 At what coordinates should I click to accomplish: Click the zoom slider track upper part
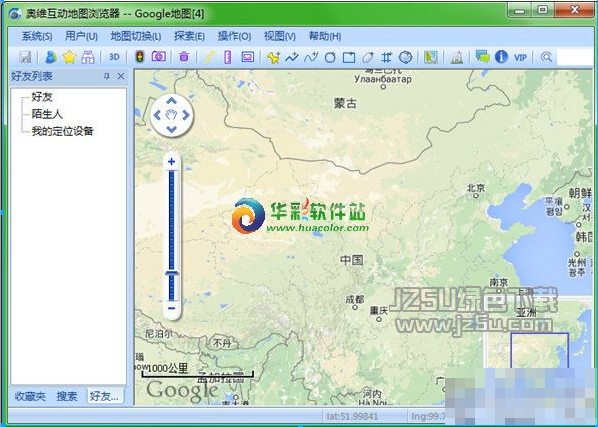(172, 219)
